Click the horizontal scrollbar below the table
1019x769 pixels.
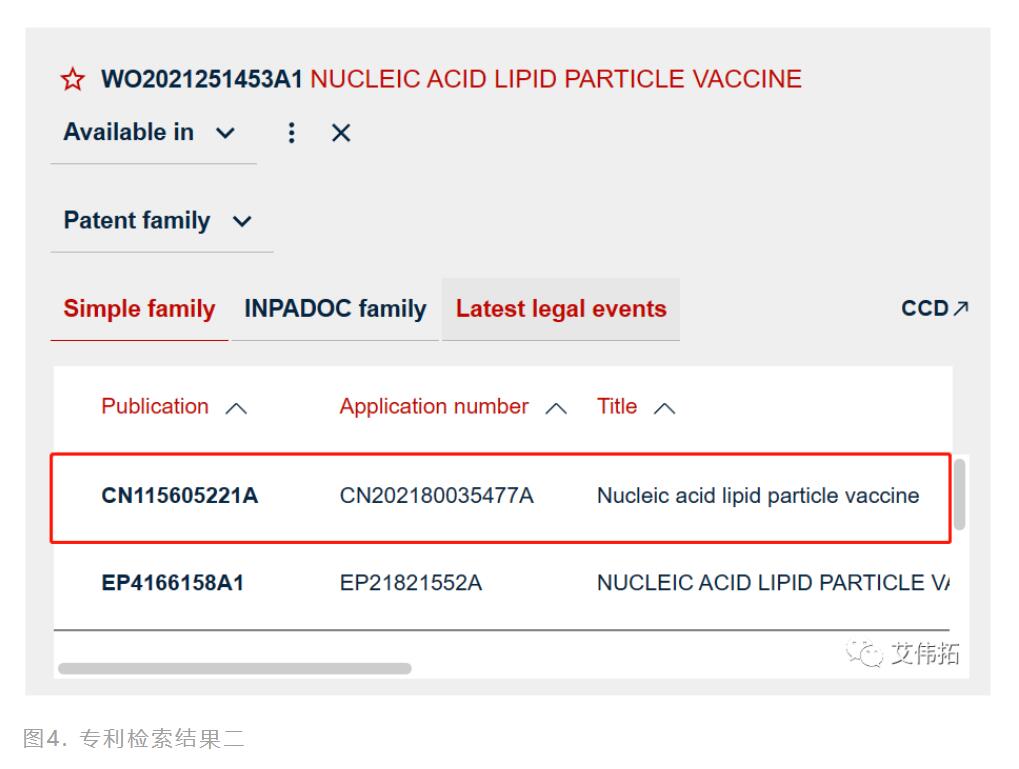click(x=234, y=668)
